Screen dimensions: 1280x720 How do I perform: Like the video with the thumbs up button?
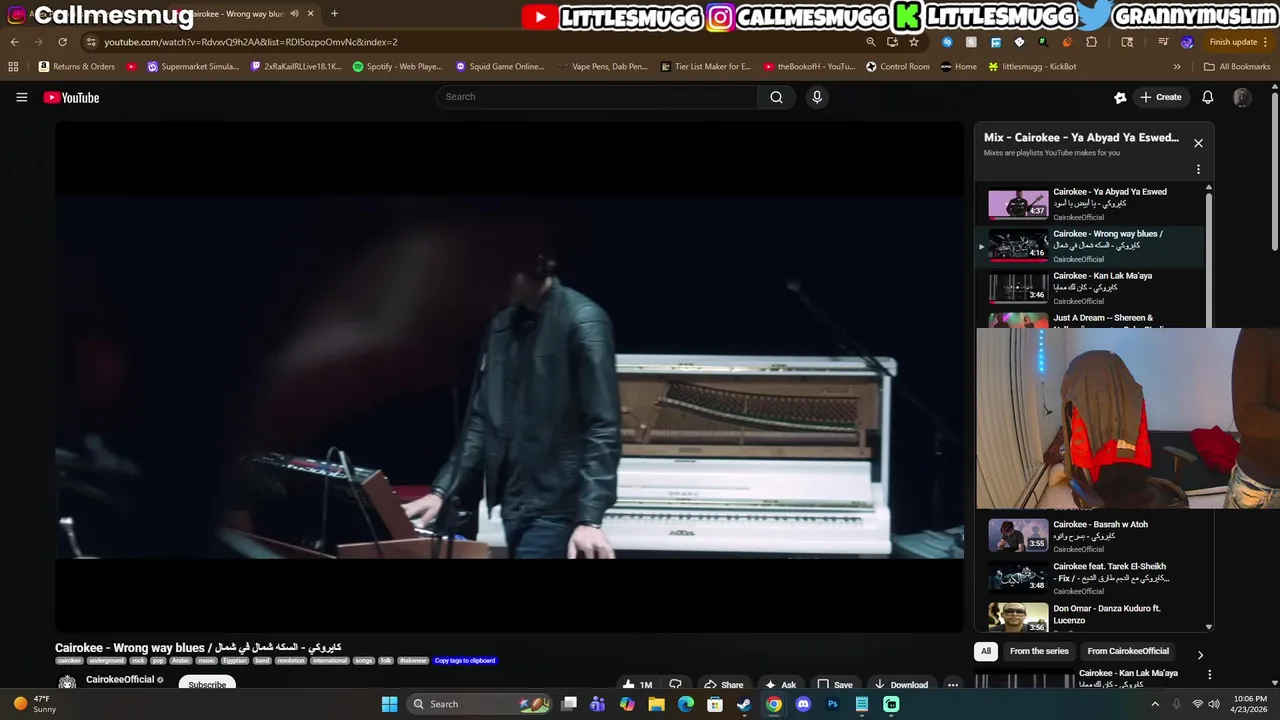click(637, 685)
